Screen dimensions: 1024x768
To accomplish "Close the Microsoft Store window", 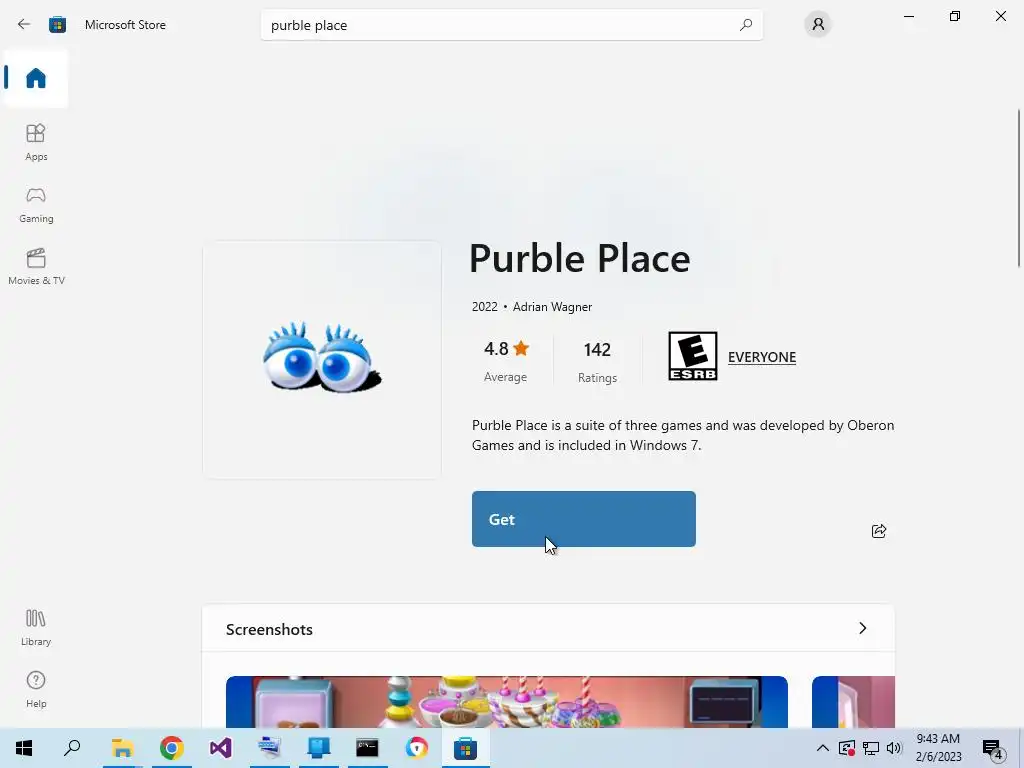I will pyautogui.click(x=1000, y=16).
